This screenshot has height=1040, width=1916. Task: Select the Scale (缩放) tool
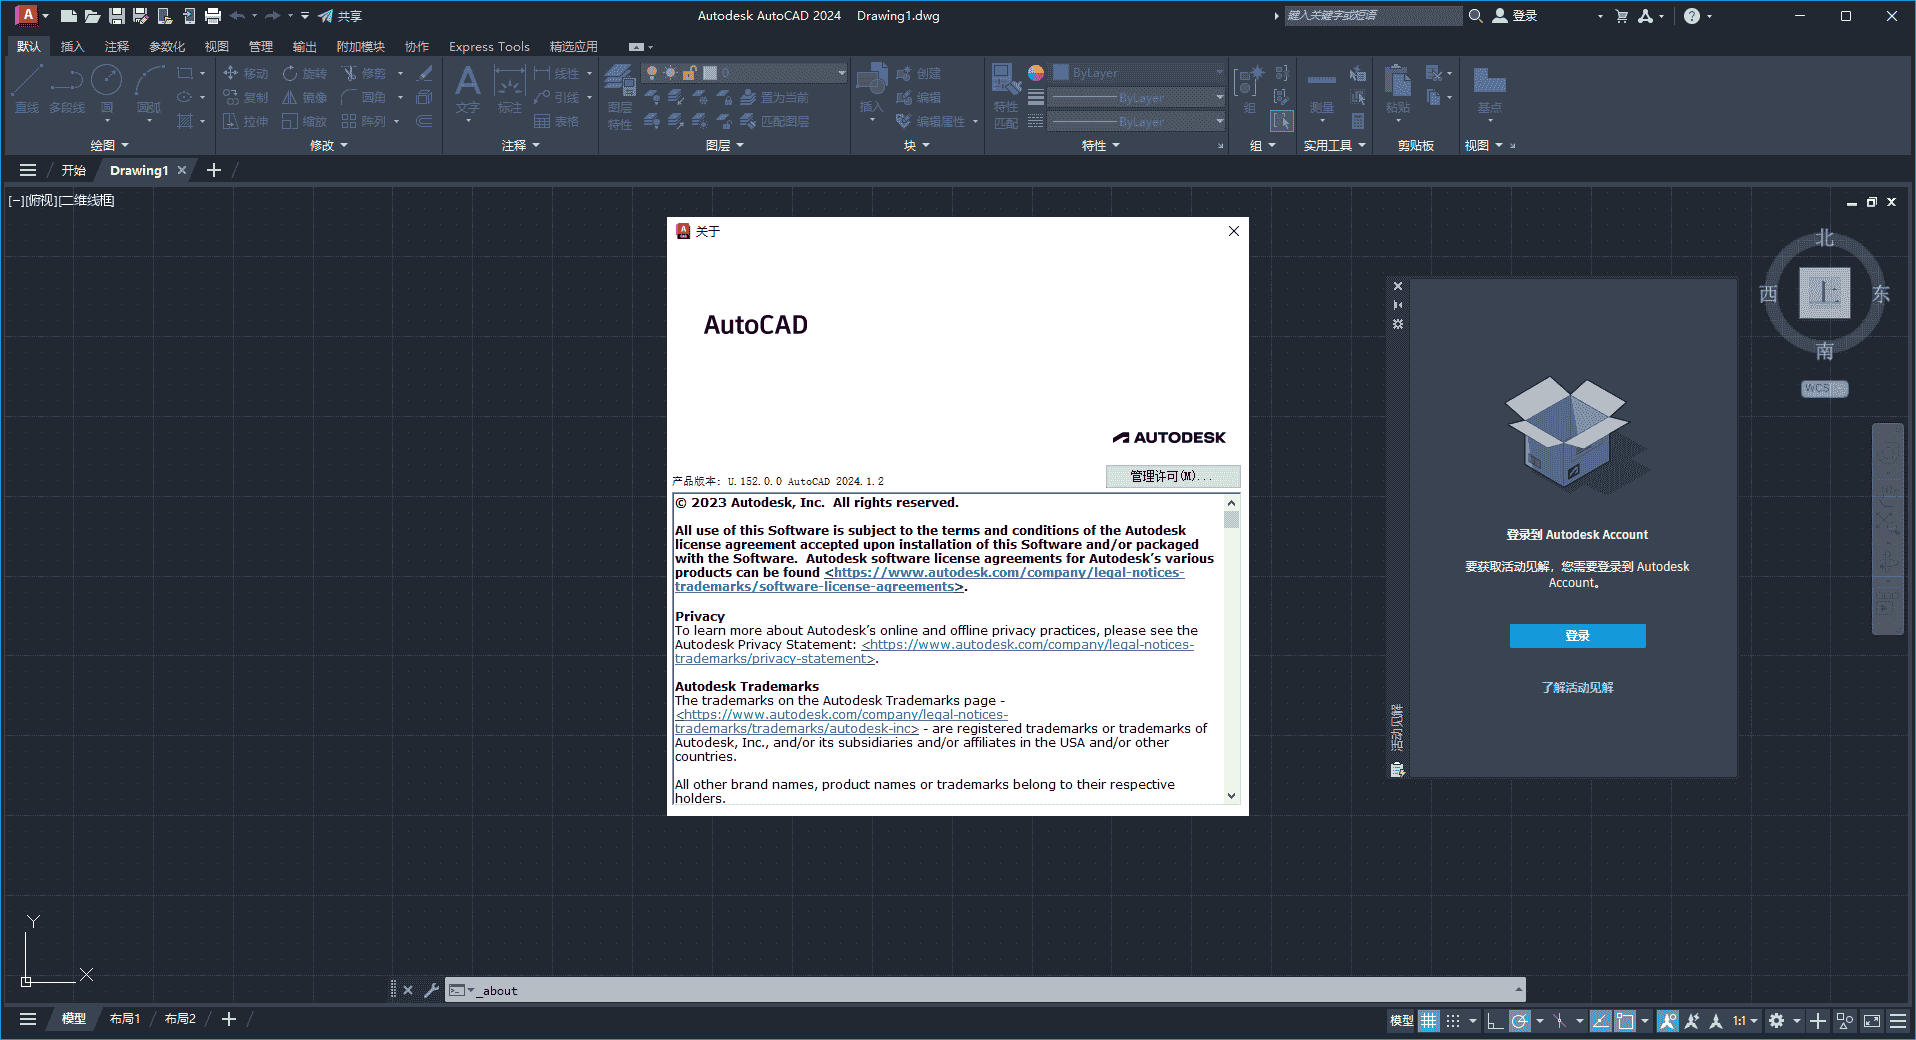(x=305, y=122)
